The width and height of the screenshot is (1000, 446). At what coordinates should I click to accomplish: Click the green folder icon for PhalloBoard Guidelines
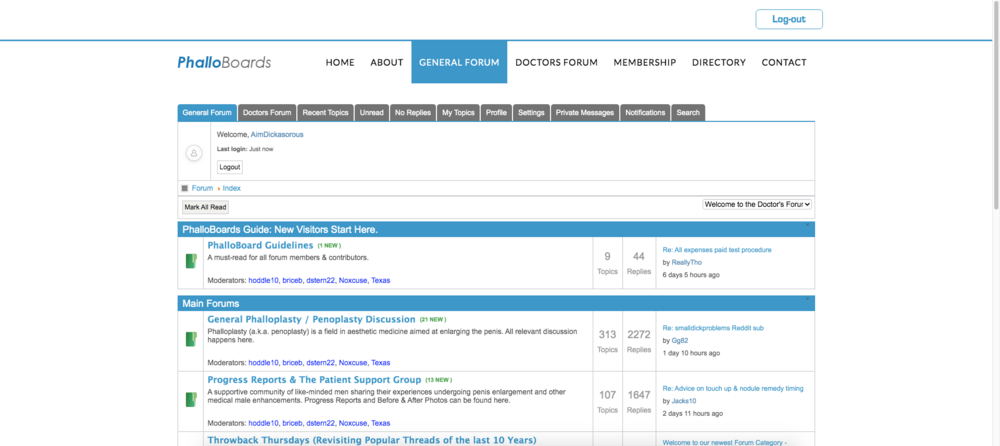pyautogui.click(x=191, y=261)
